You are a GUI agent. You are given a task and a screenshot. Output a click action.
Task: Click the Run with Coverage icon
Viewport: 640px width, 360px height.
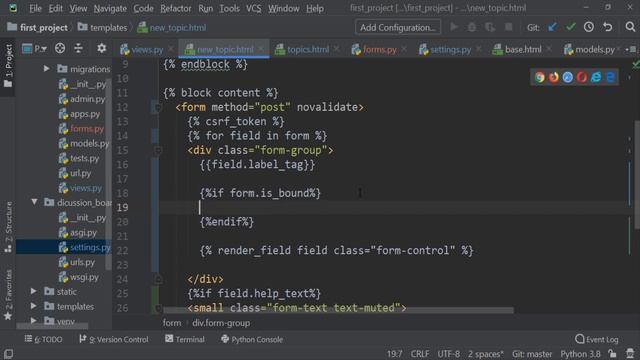pos(490,27)
